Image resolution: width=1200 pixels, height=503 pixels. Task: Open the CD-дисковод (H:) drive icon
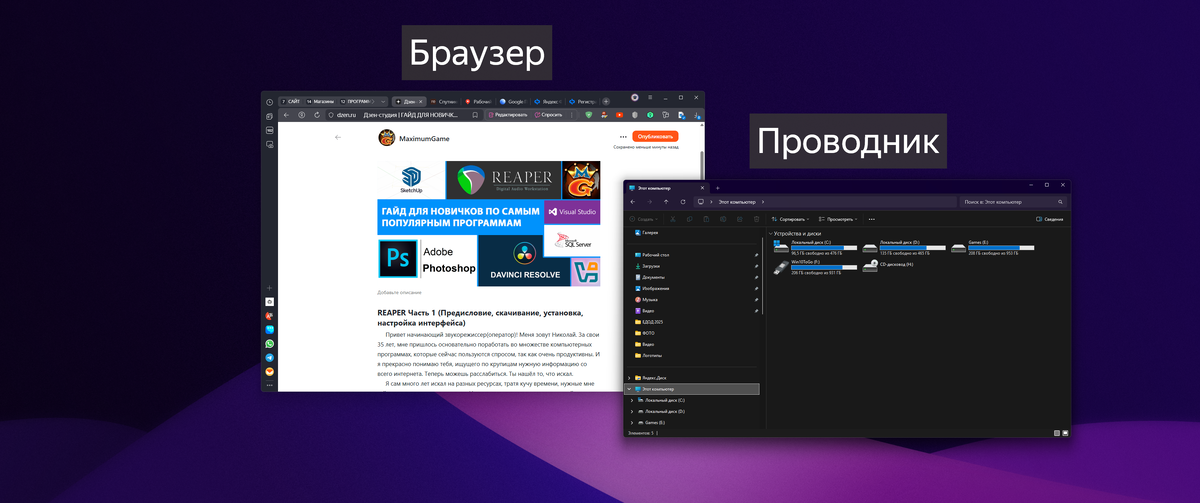click(871, 265)
